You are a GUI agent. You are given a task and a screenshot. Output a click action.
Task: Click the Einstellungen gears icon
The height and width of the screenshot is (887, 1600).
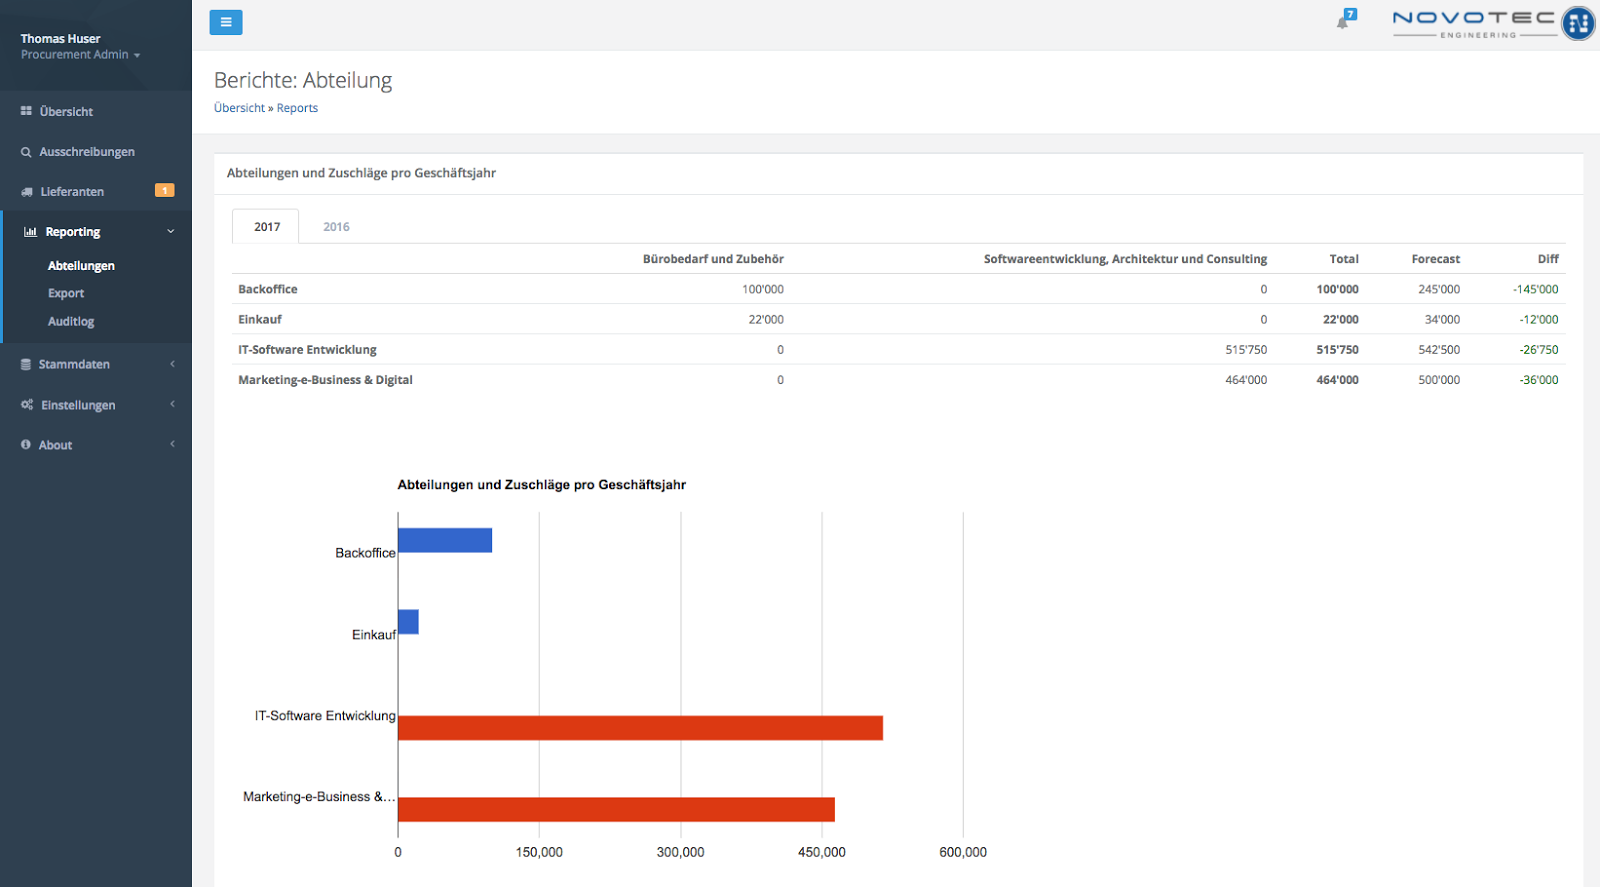point(27,405)
